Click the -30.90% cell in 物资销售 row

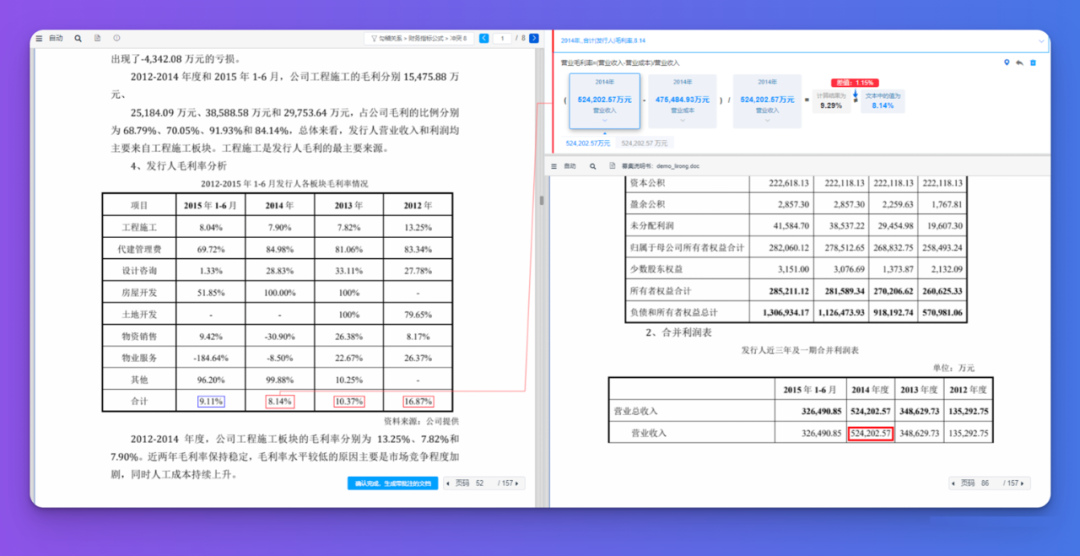click(280, 336)
